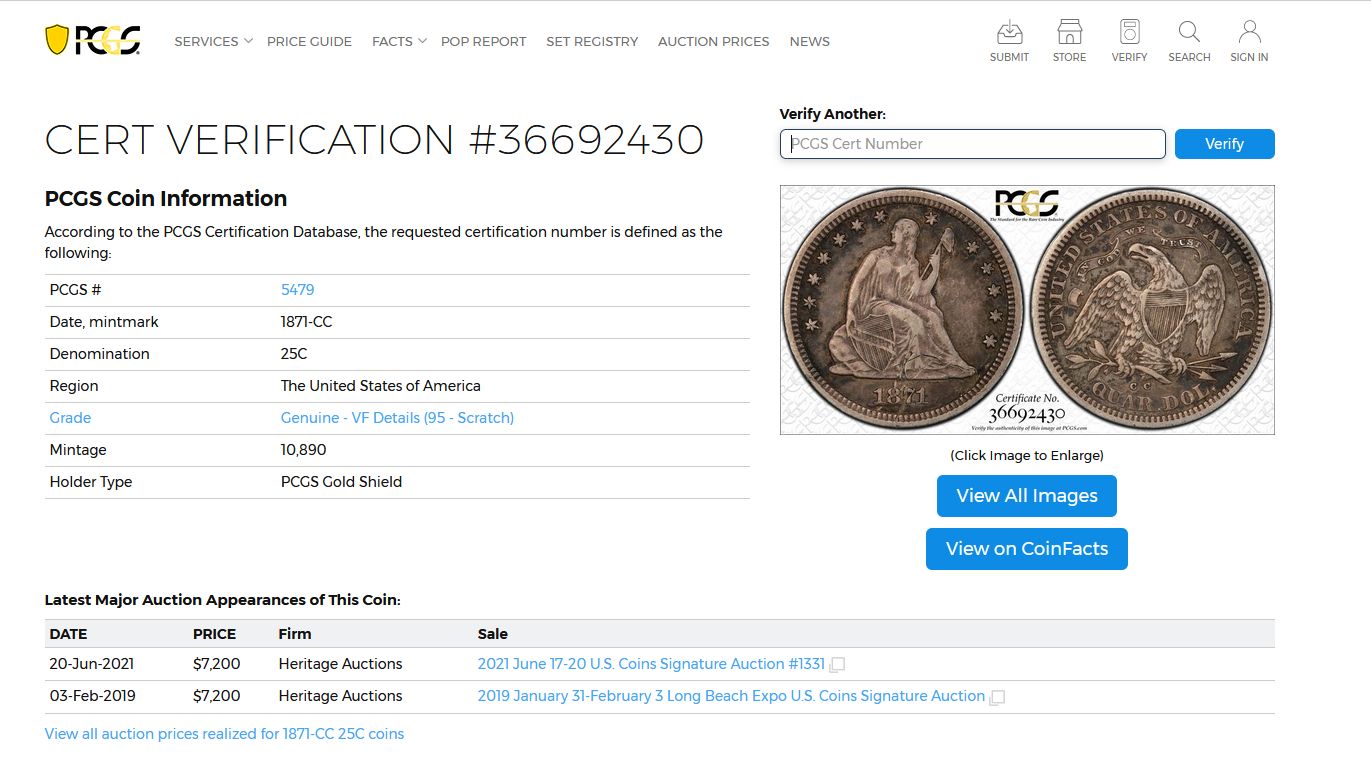Open the Submit icon
Screen dimensions: 1371x772
[x=1009, y=41]
